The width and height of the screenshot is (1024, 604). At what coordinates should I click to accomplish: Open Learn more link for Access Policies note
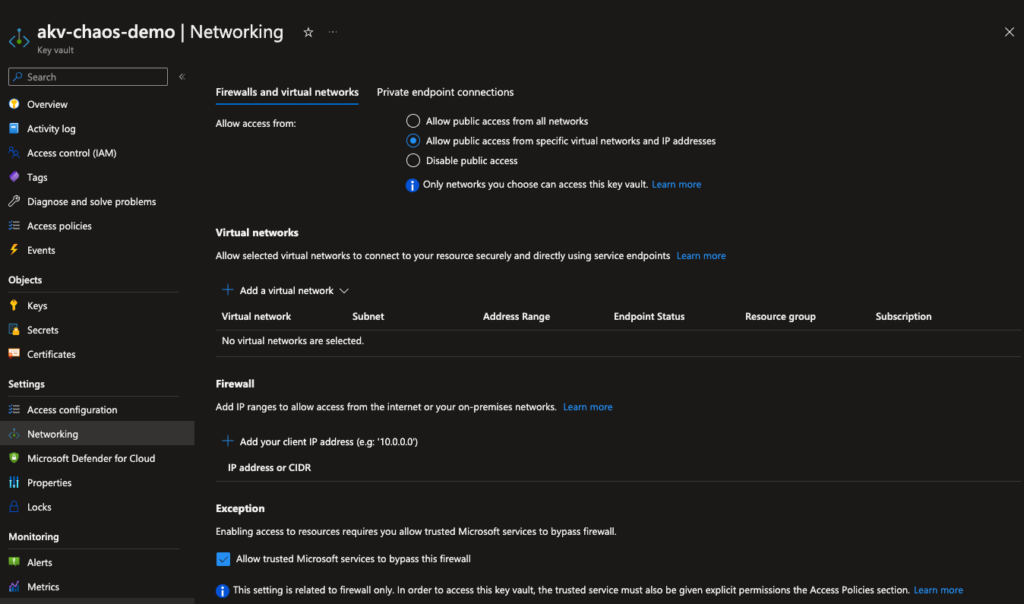click(x=938, y=590)
